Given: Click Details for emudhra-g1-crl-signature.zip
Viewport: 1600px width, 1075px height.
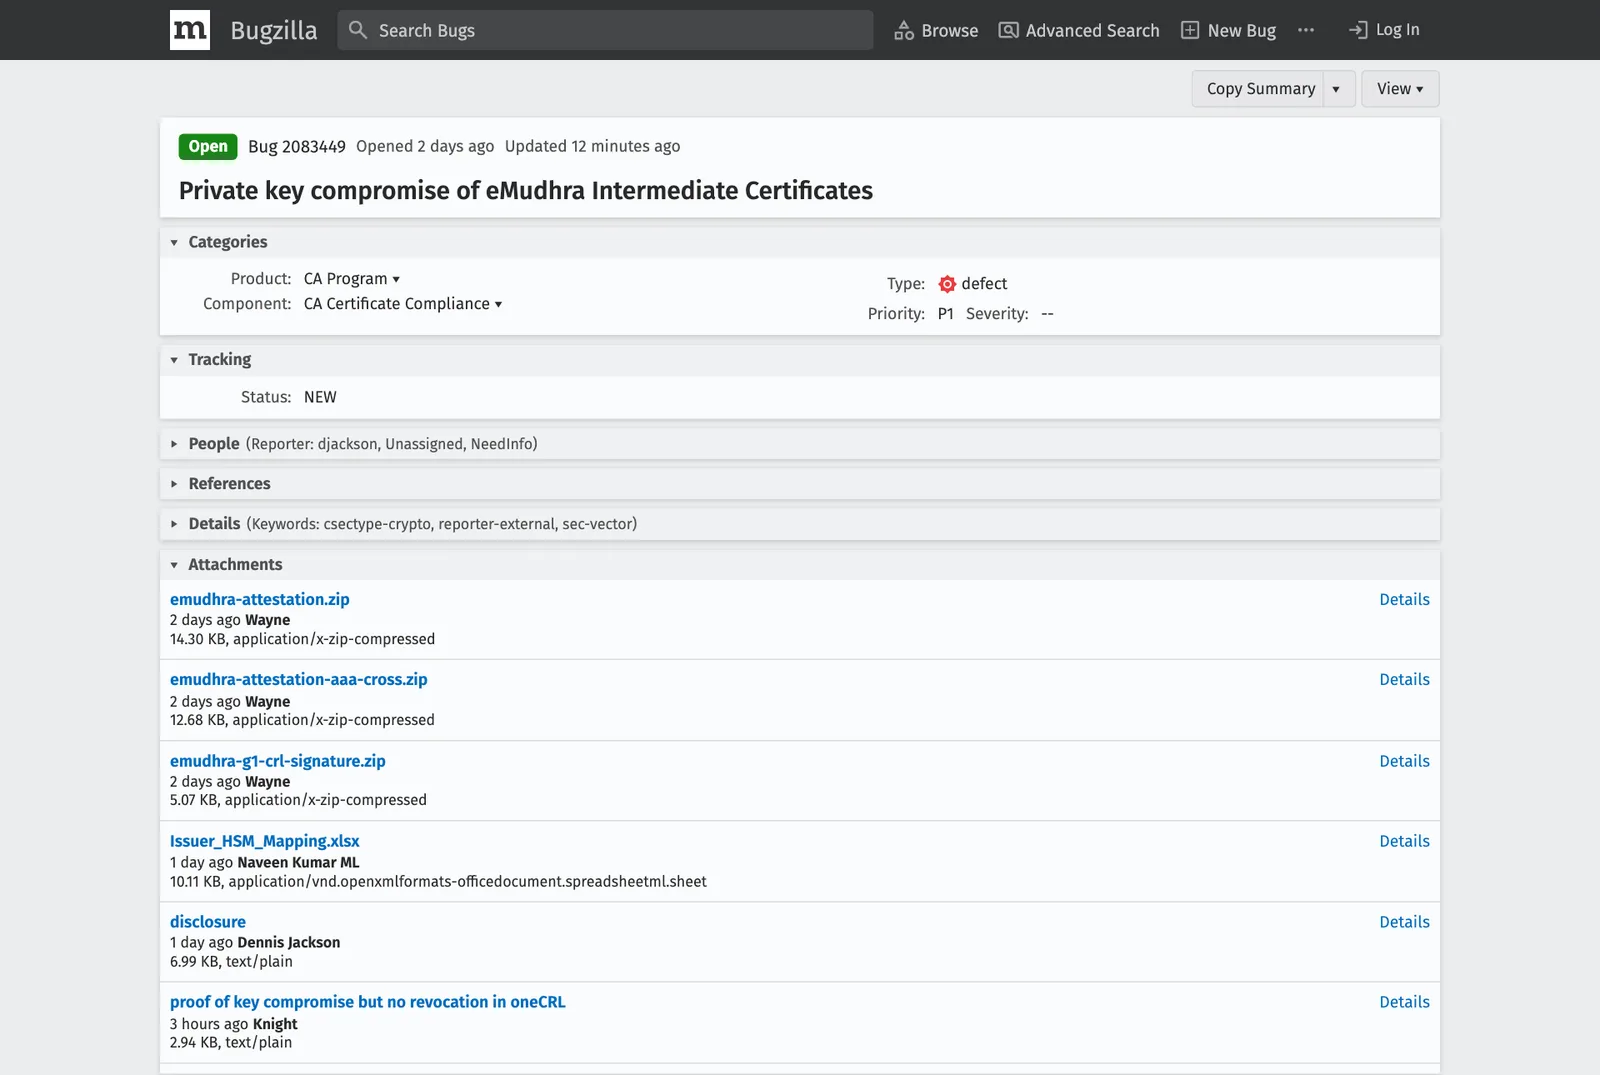Looking at the screenshot, I should coord(1404,762).
